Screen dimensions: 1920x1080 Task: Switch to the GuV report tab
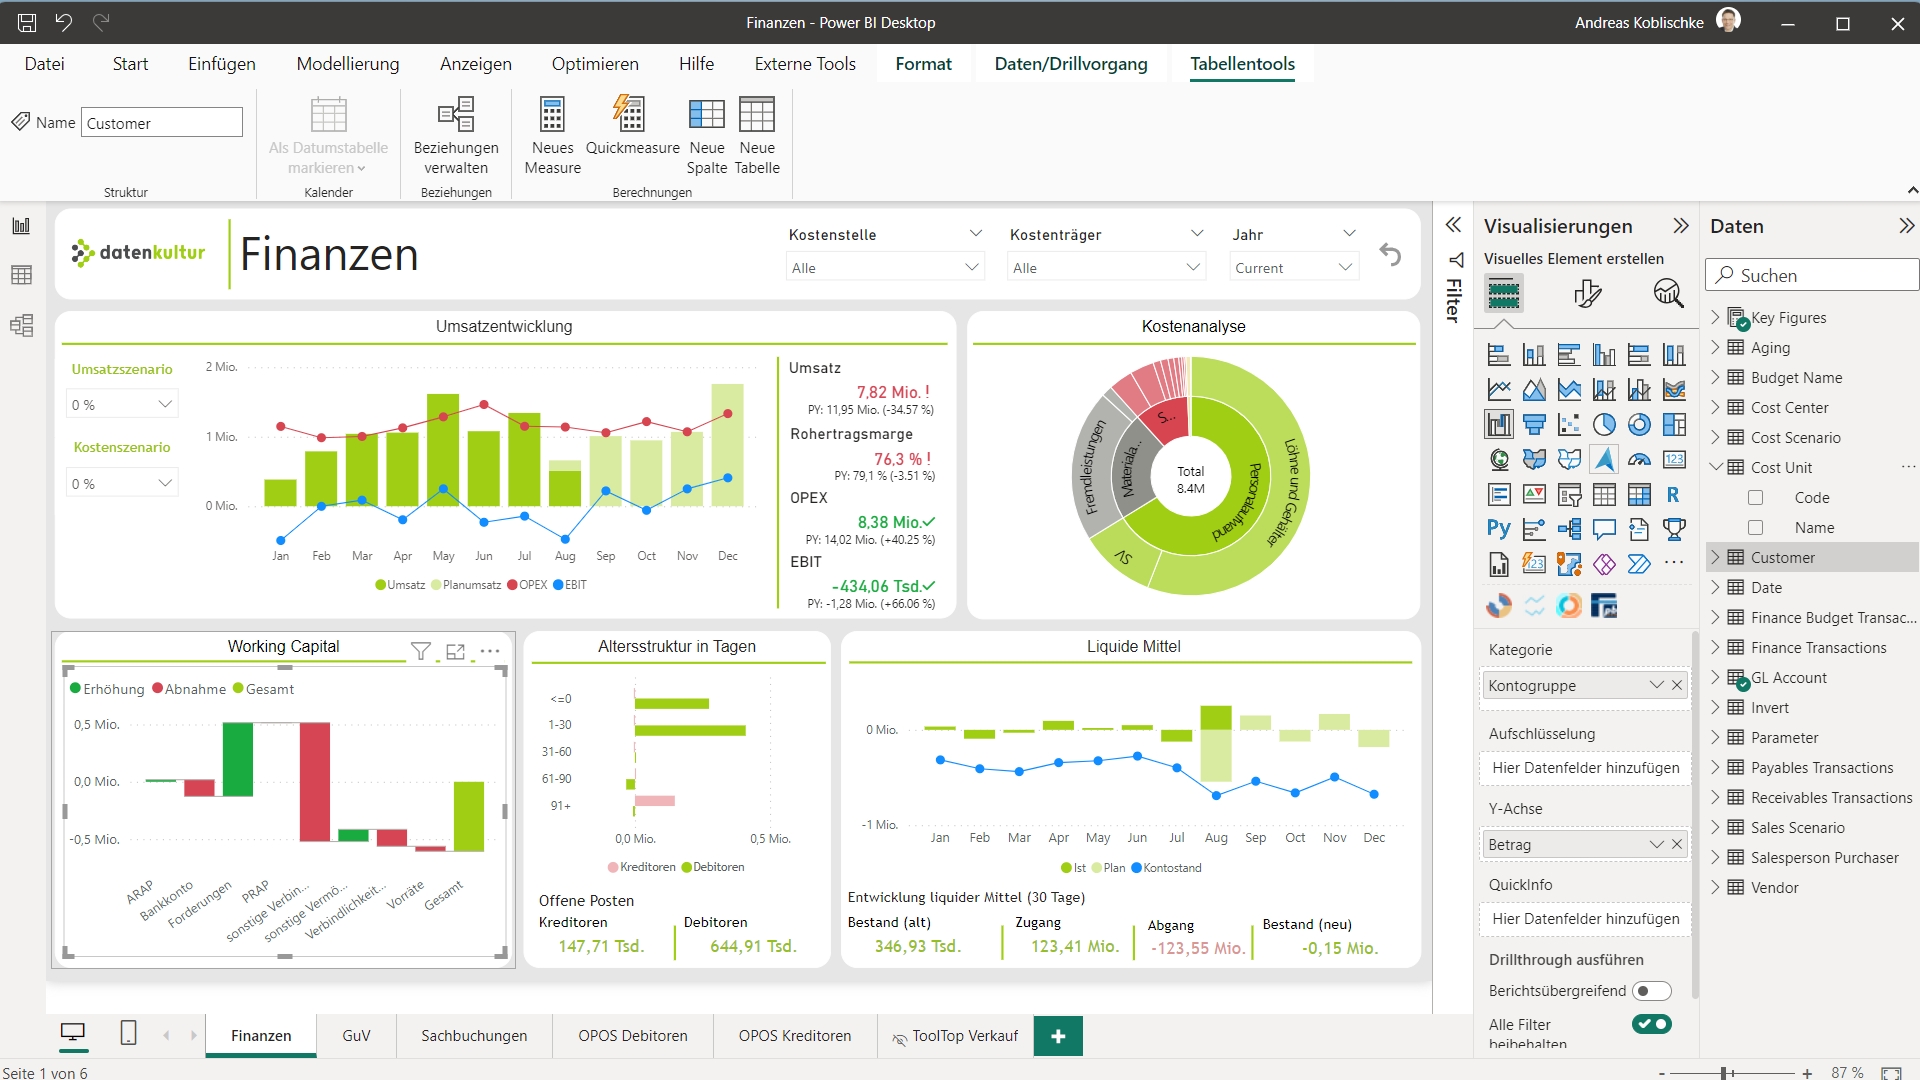pyautogui.click(x=356, y=1035)
